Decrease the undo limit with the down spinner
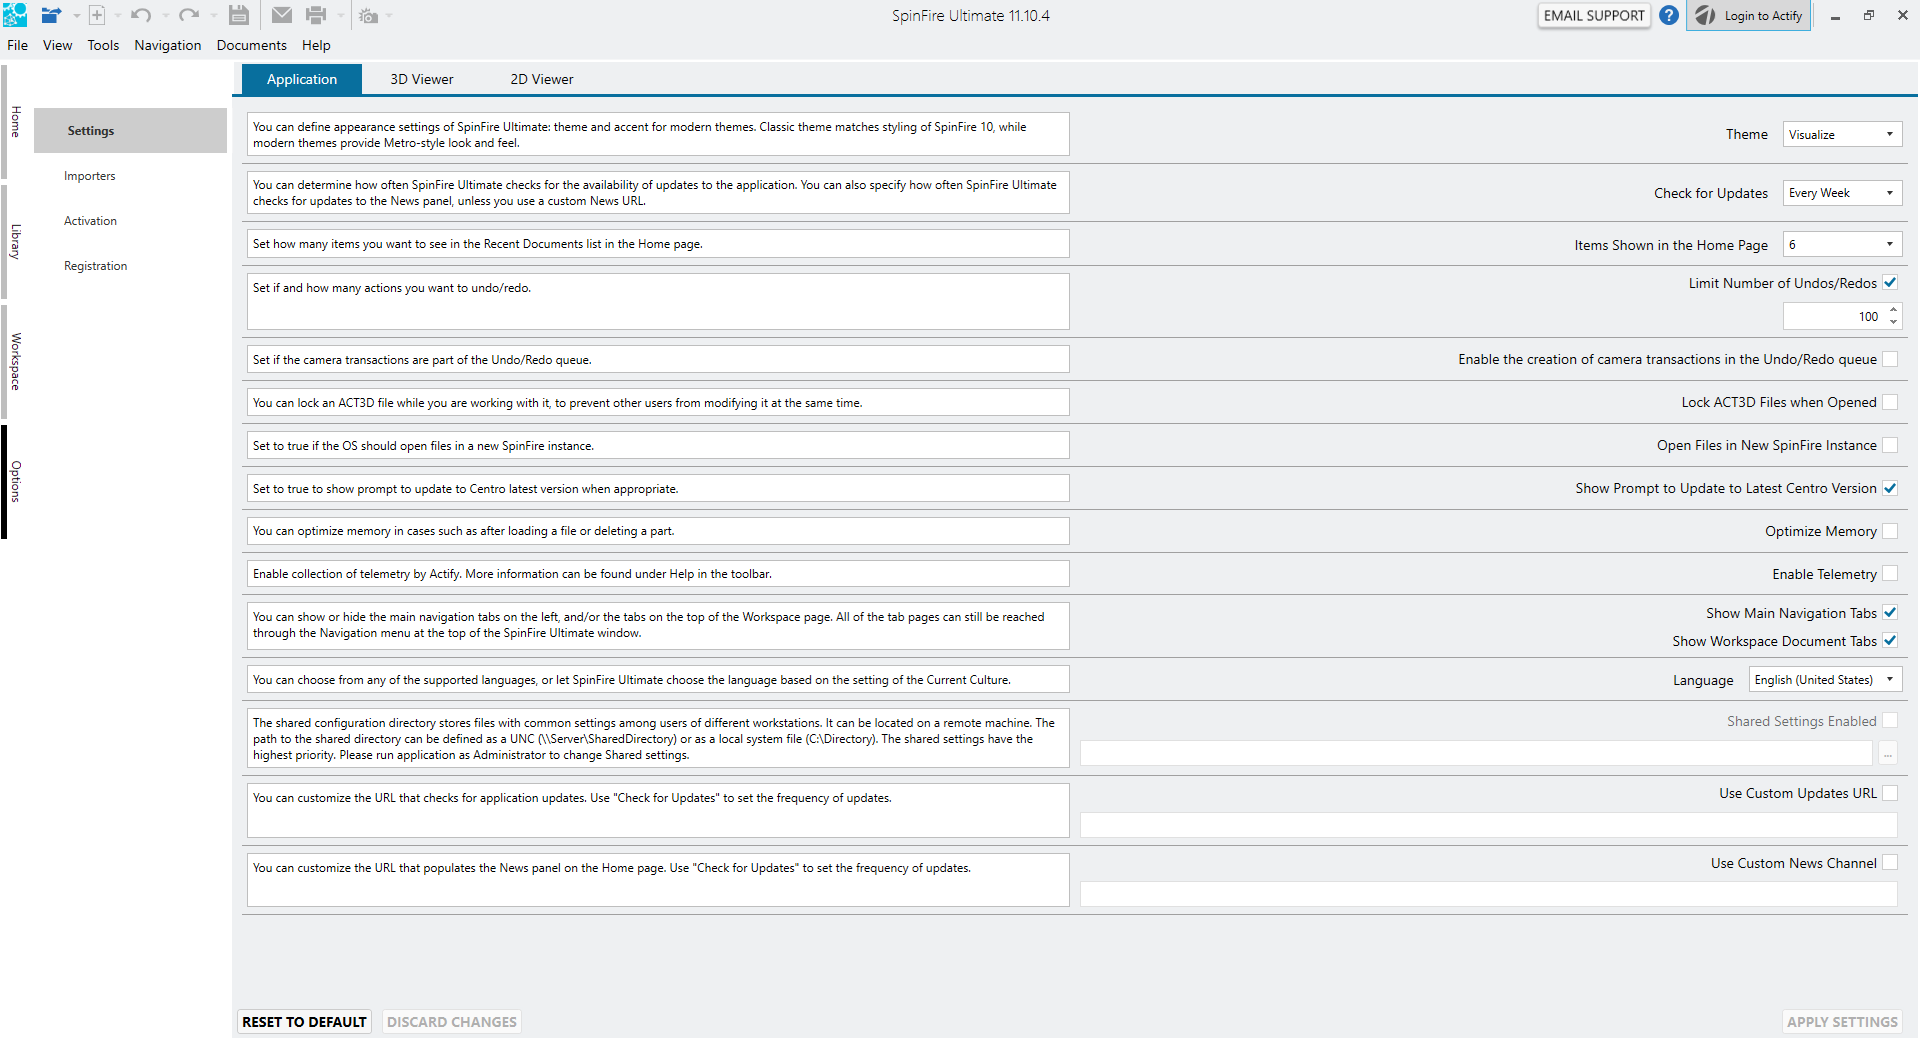The image size is (1920, 1040). [x=1893, y=322]
